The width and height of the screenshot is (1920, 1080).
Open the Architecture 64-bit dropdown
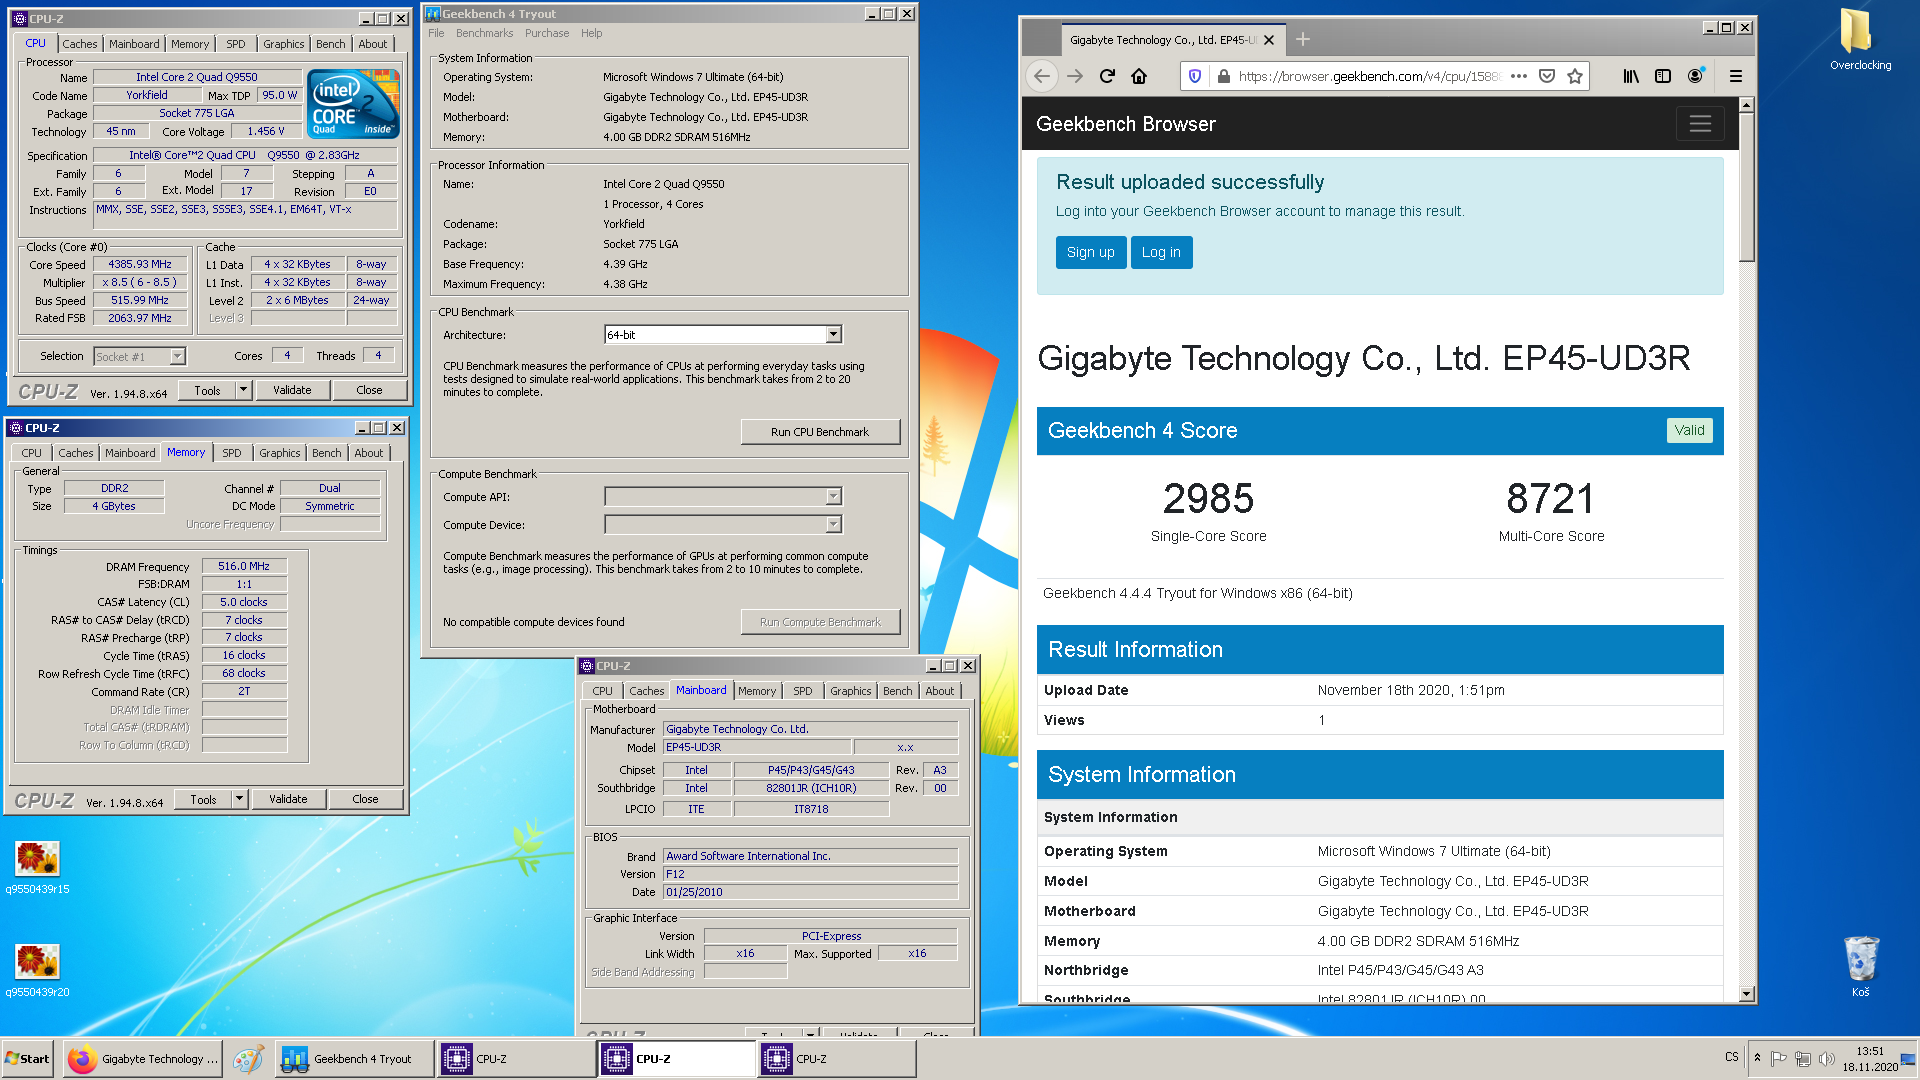click(x=833, y=335)
